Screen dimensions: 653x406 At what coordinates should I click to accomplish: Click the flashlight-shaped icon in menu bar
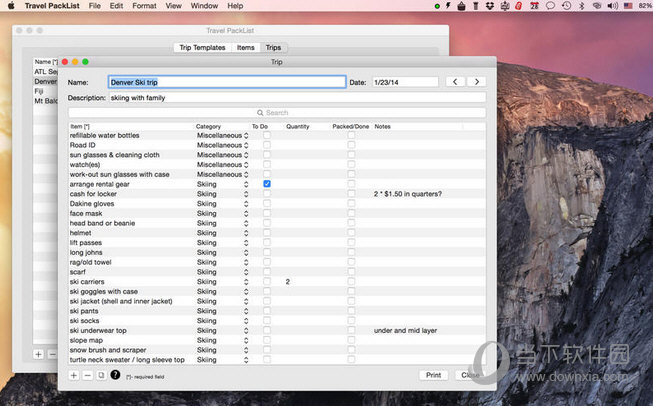click(476, 6)
